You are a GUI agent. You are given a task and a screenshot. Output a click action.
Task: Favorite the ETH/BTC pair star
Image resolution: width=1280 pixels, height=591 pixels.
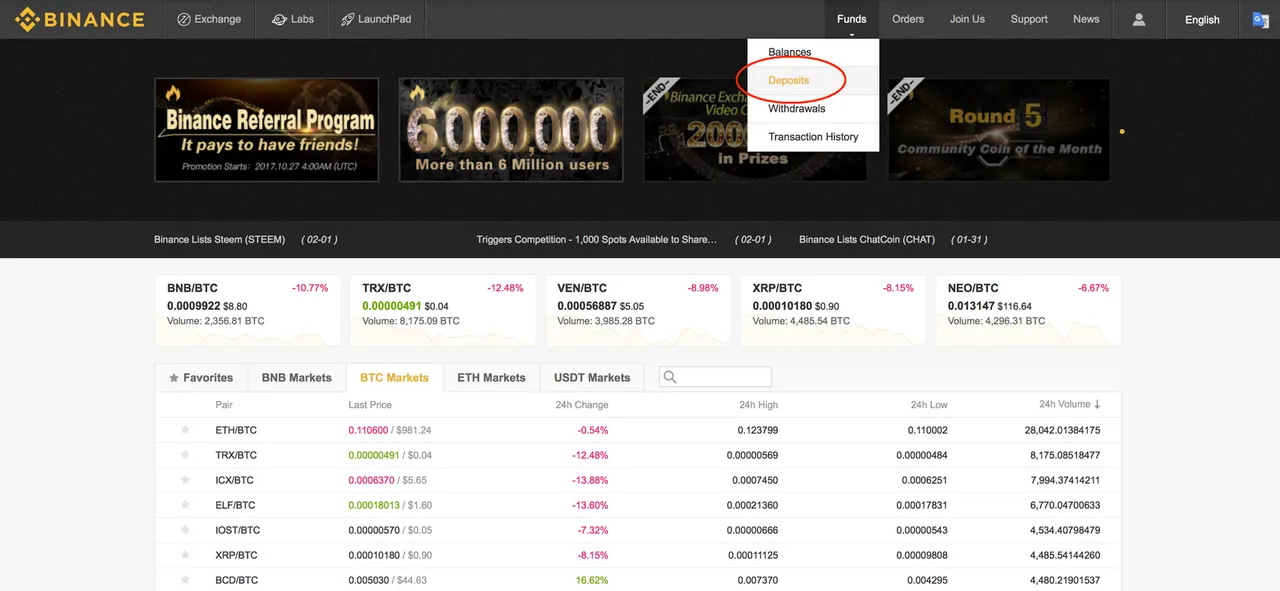click(x=185, y=430)
